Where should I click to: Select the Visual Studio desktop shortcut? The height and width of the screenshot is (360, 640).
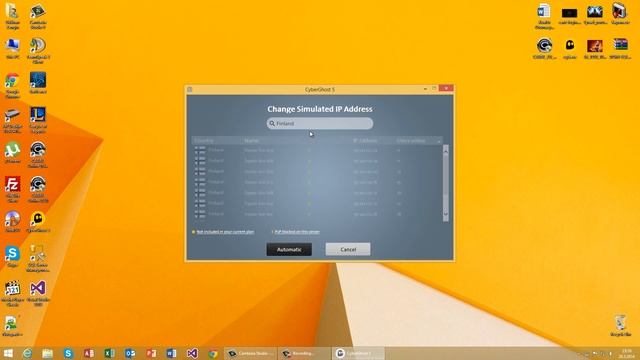(x=38, y=293)
